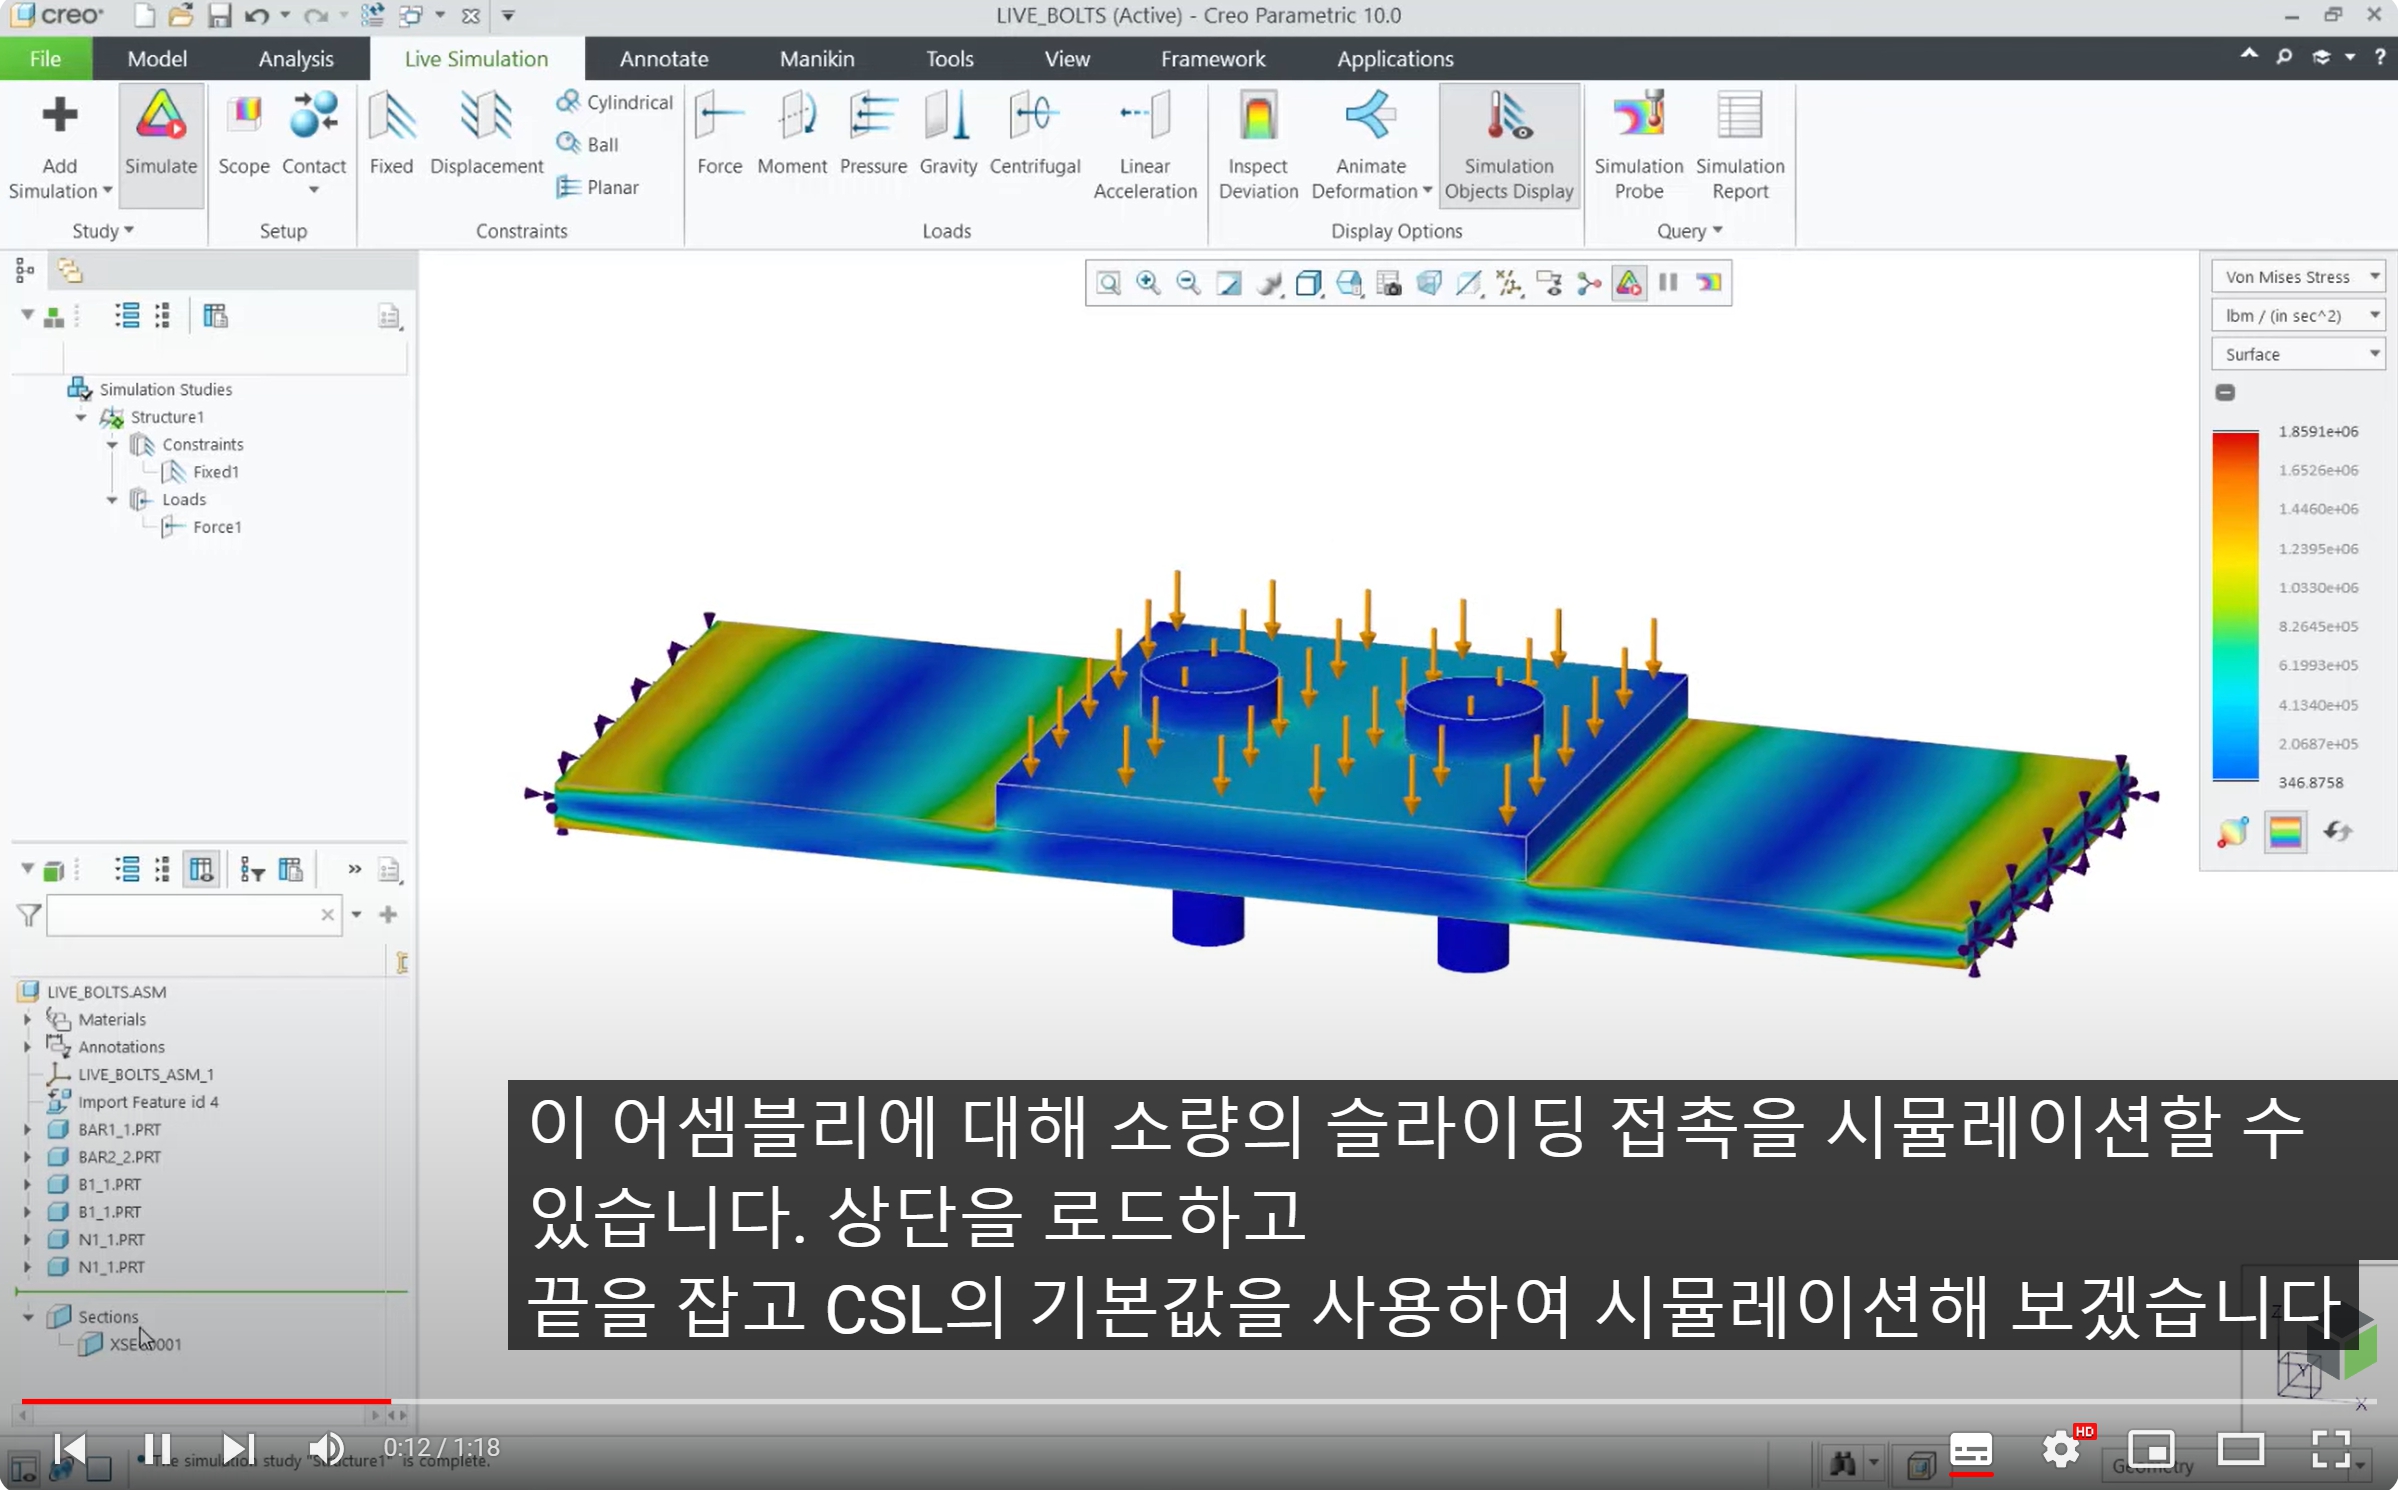Screen dimensions: 2398x1490
Task: Click Inspect Deviation display option
Action: [1258, 146]
